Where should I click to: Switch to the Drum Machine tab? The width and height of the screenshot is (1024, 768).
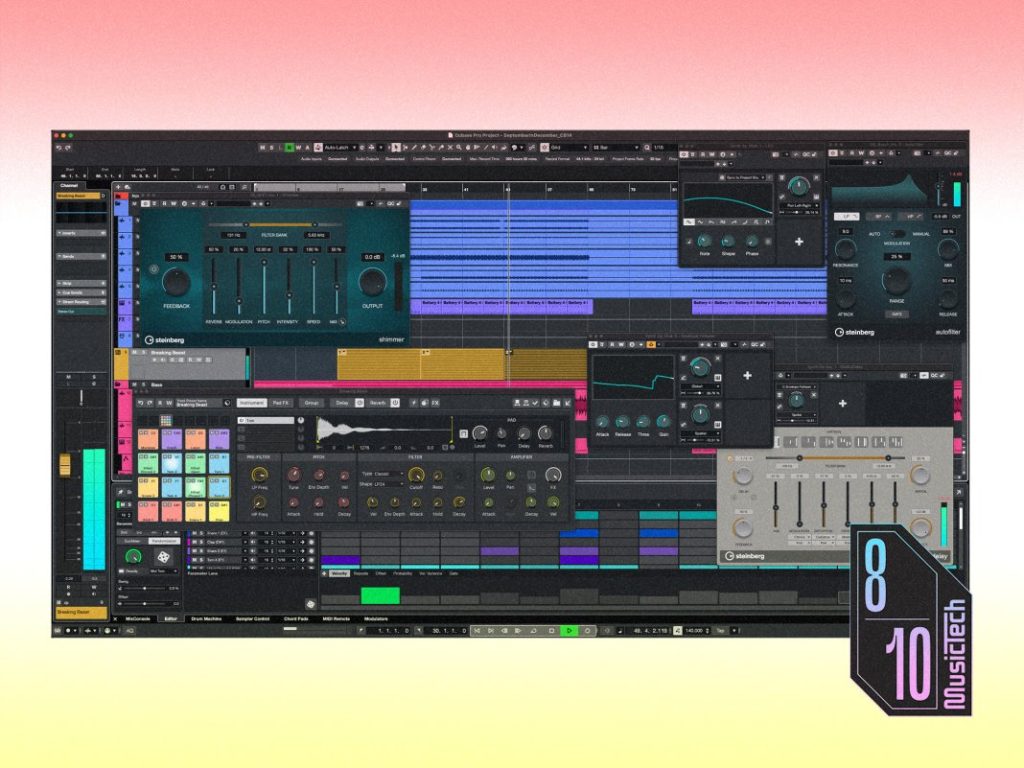(206, 618)
